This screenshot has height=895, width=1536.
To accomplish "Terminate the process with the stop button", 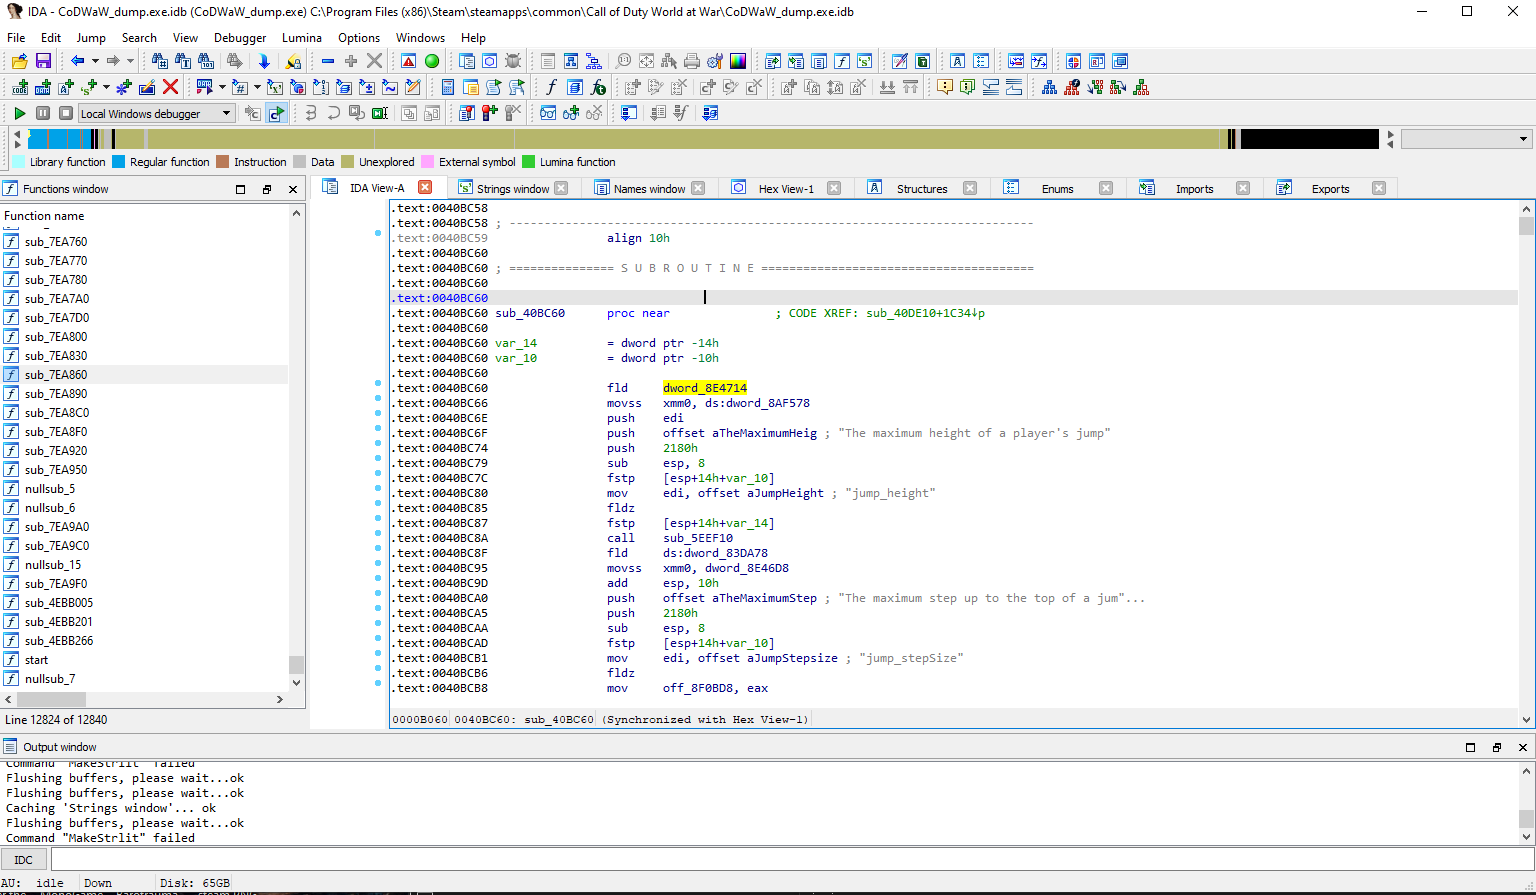I will tap(66, 114).
